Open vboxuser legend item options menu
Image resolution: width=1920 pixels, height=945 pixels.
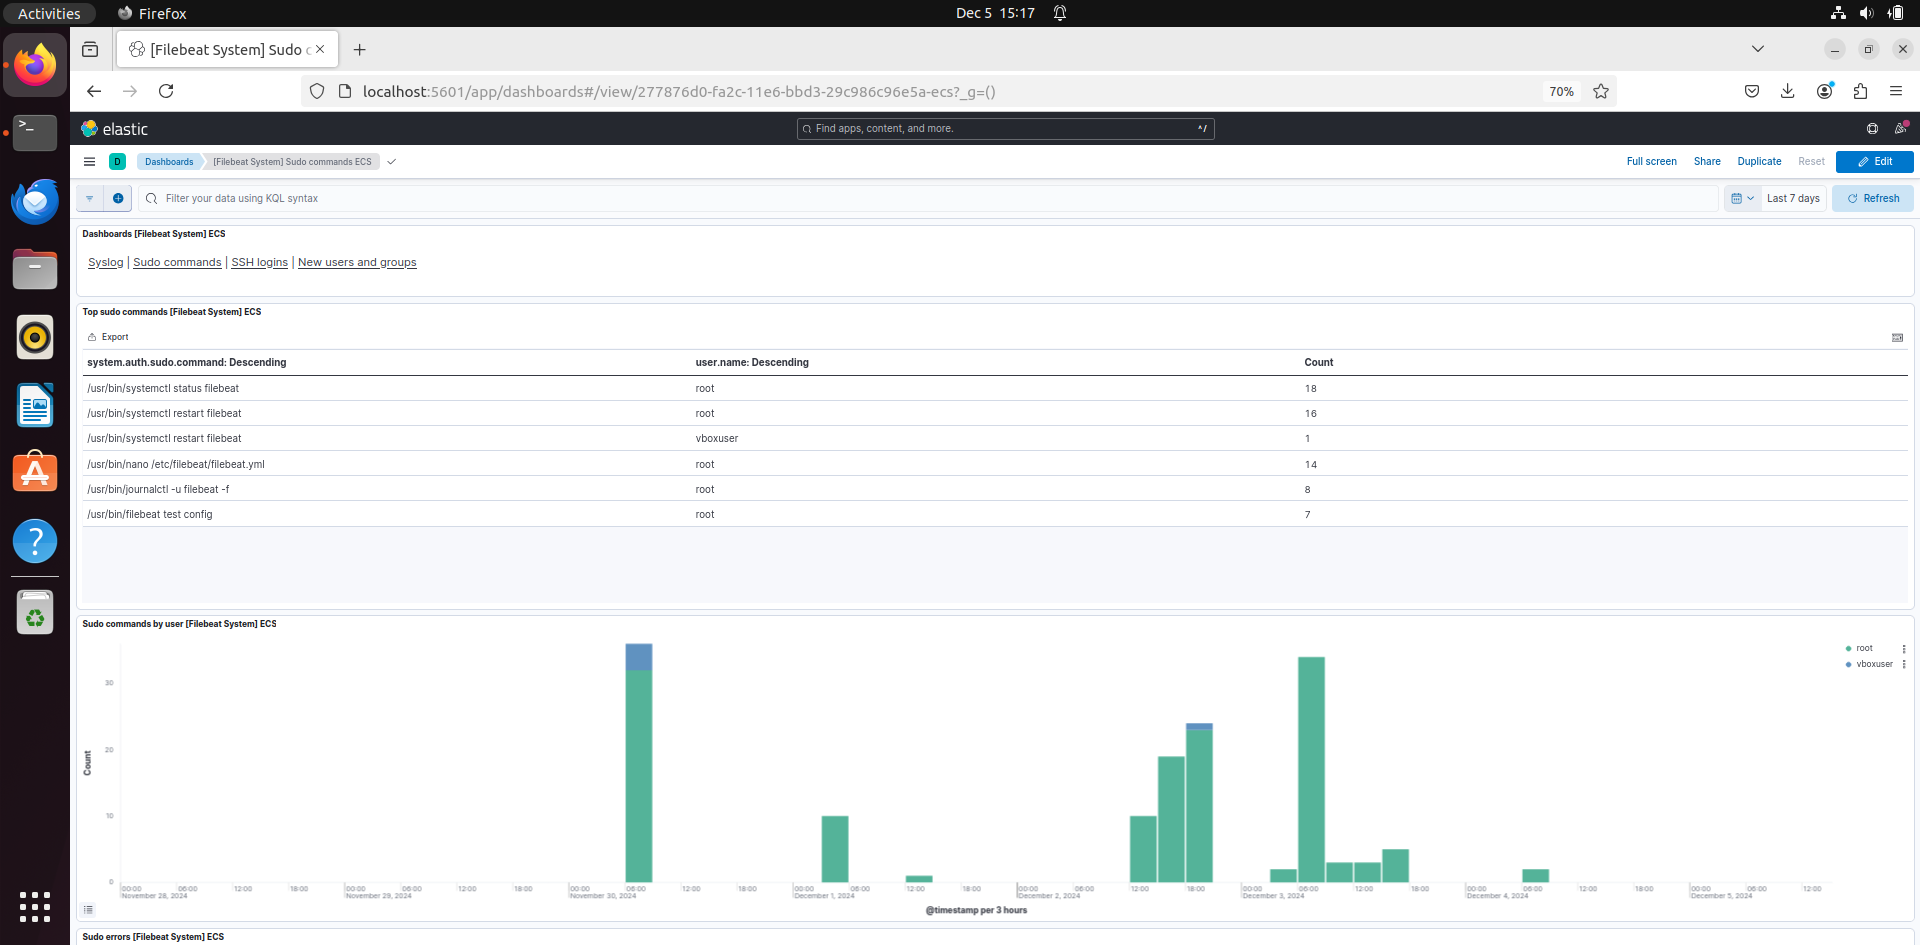pyautogui.click(x=1904, y=665)
